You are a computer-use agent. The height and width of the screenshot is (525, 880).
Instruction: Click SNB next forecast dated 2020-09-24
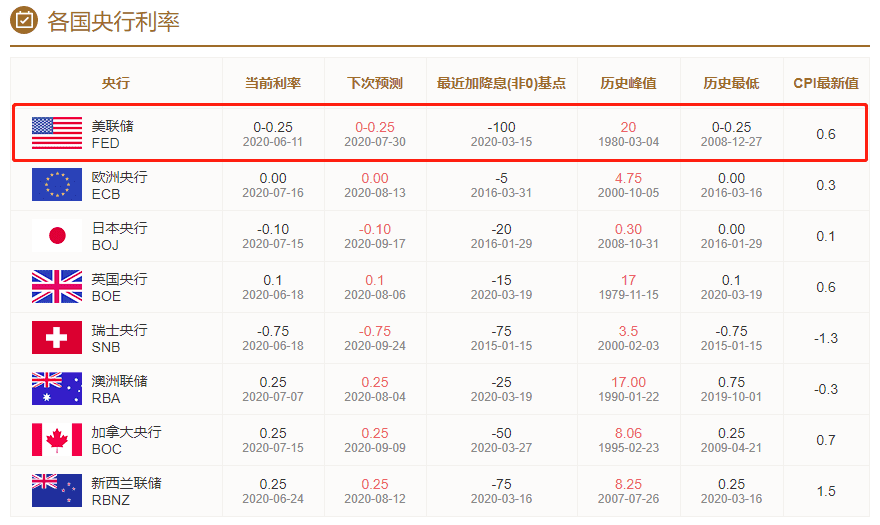coord(375,339)
